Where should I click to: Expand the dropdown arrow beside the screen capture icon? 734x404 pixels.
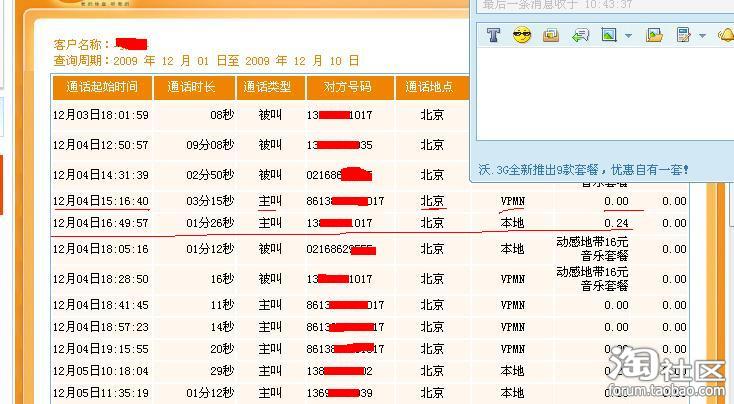coord(702,36)
